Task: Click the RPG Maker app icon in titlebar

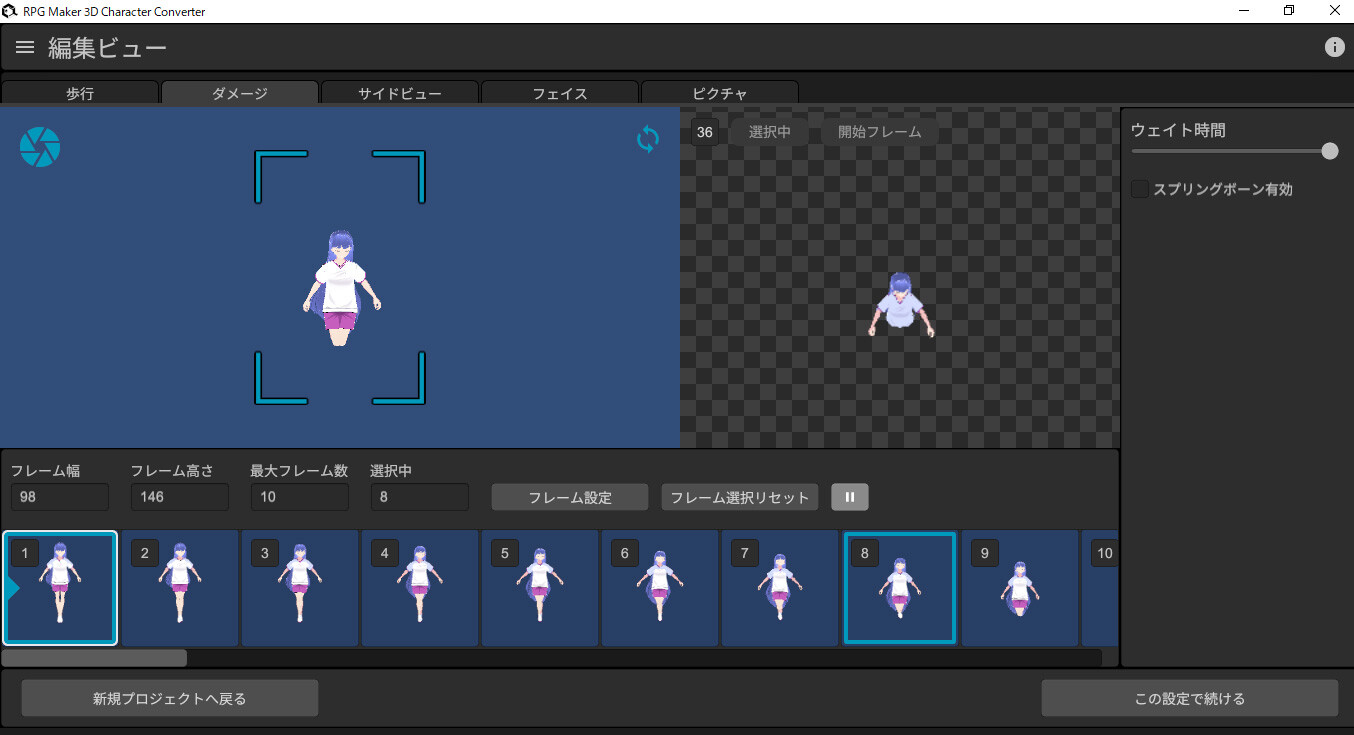Action: [10, 11]
